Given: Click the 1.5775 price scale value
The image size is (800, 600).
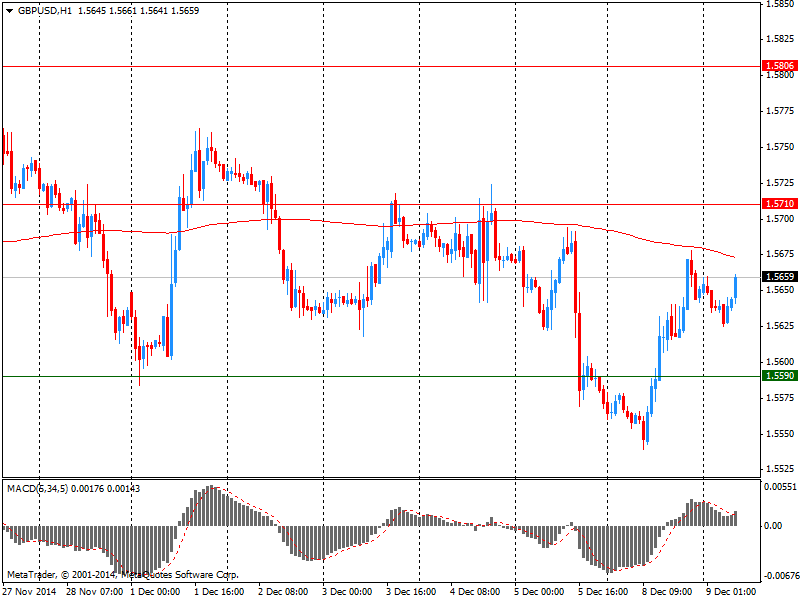Looking at the screenshot, I should click(x=781, y=111).
